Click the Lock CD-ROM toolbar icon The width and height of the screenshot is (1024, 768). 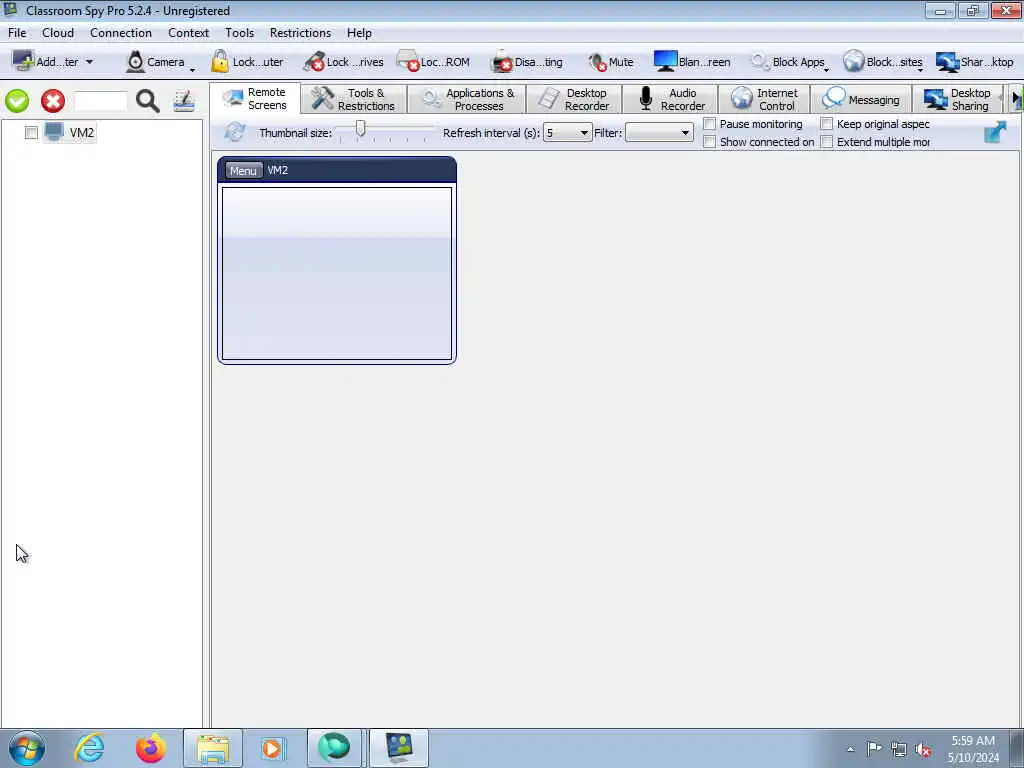pos(408,61)
